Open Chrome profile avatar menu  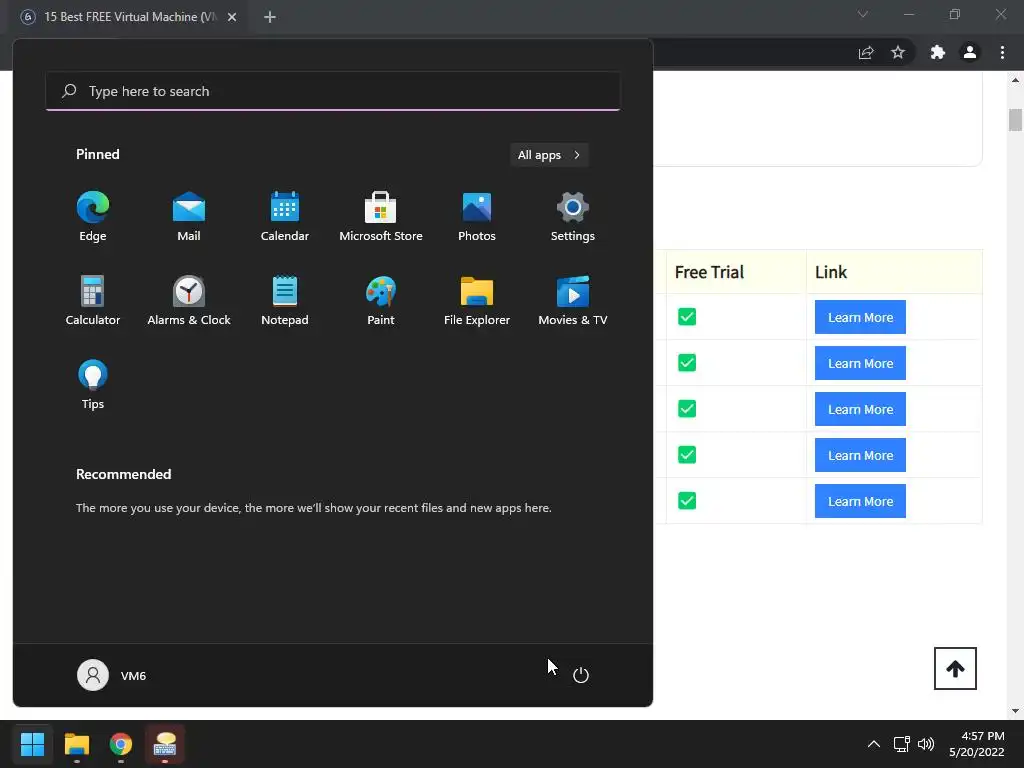970,53
